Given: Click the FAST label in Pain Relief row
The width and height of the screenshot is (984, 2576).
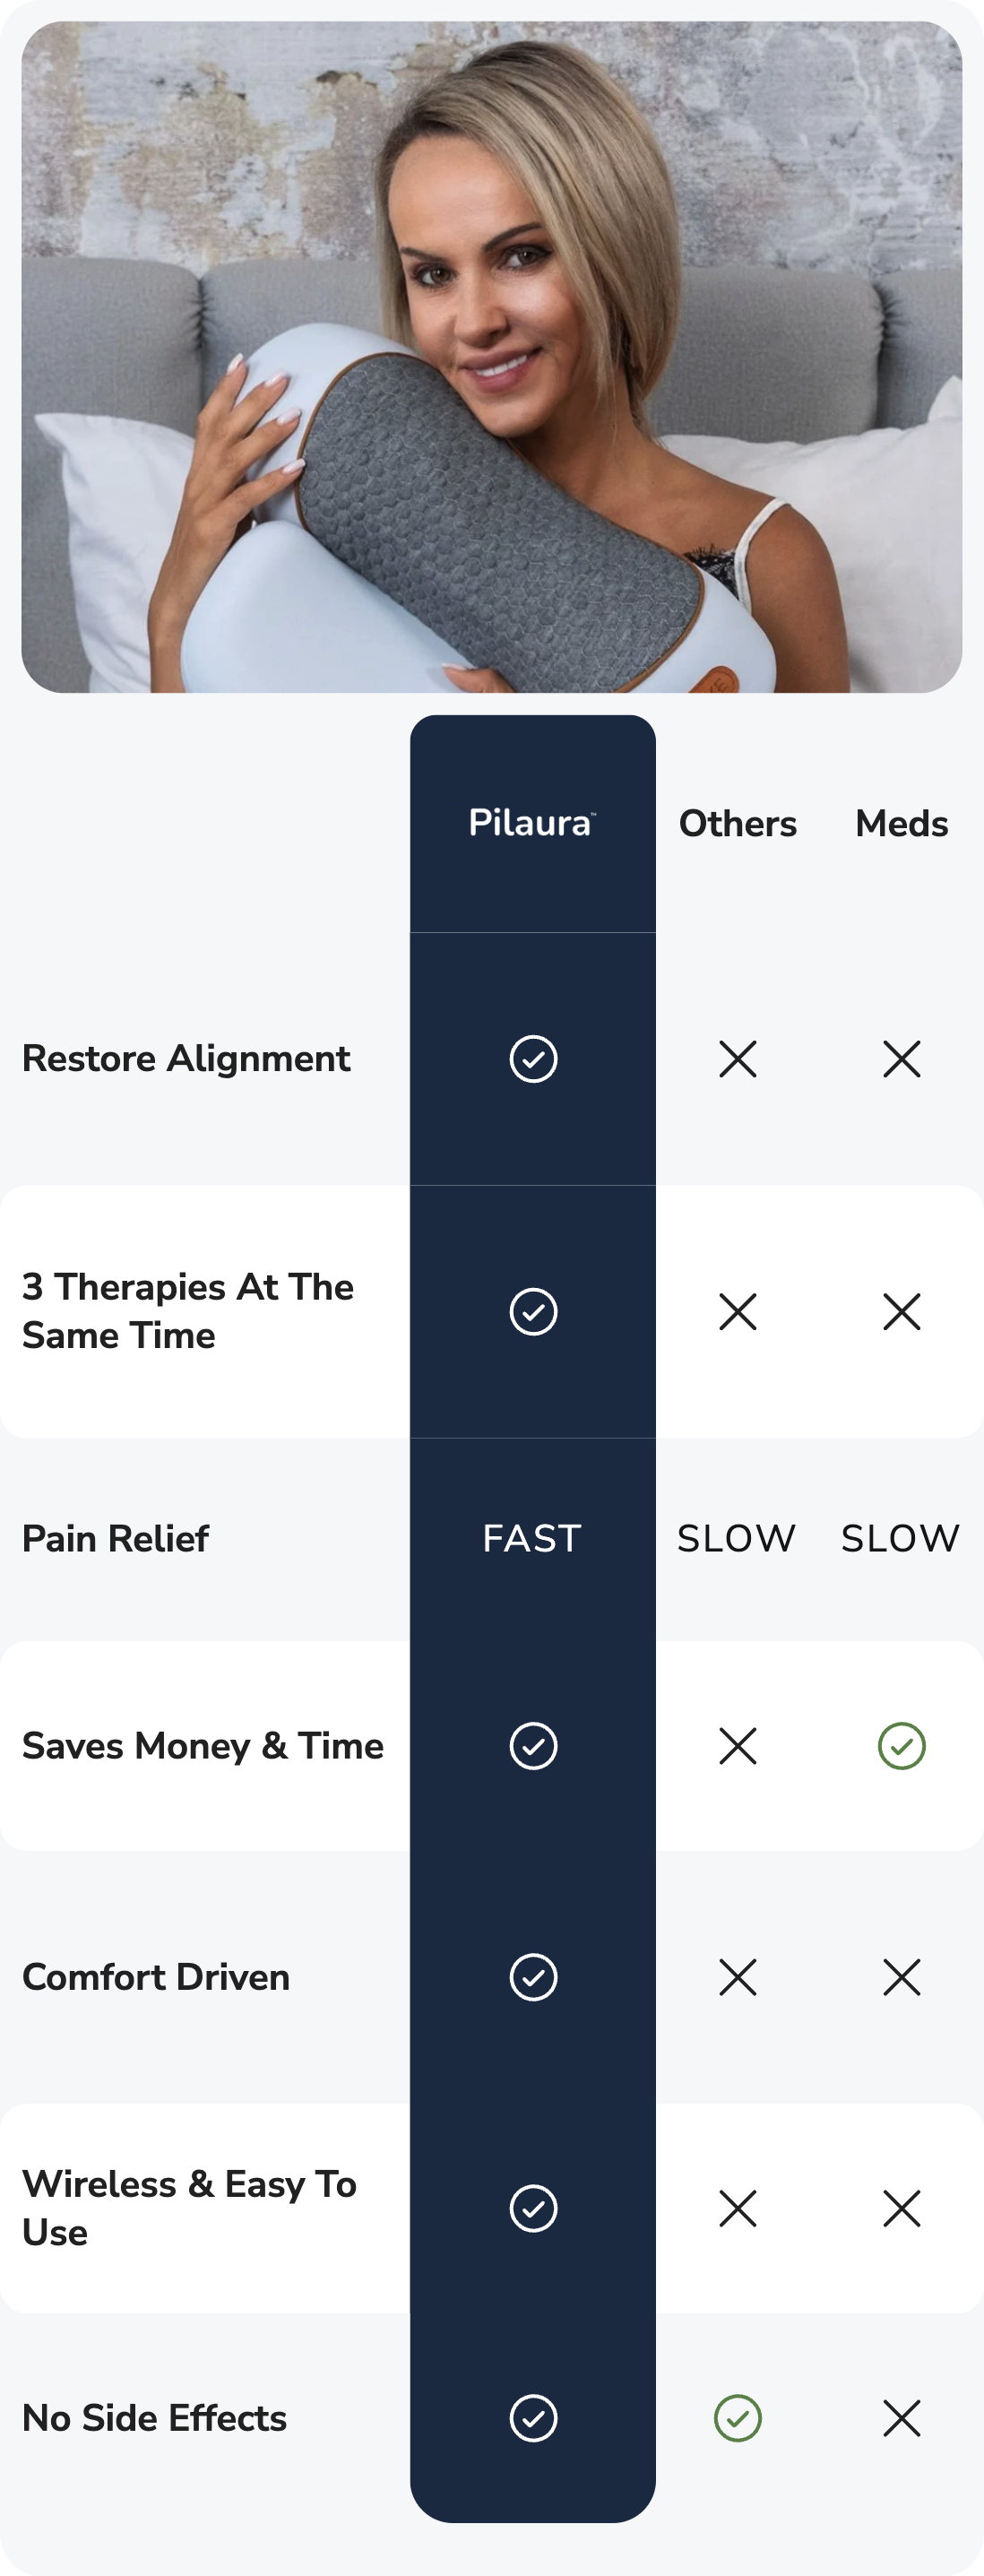Looking at the screenshot, I should point(532,1539).
